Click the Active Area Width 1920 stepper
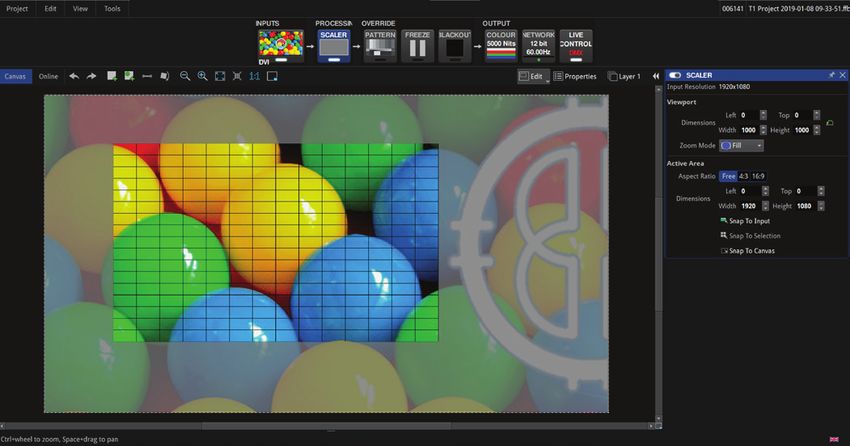This screenshot has height=446, width=850. tap(765, 206)
